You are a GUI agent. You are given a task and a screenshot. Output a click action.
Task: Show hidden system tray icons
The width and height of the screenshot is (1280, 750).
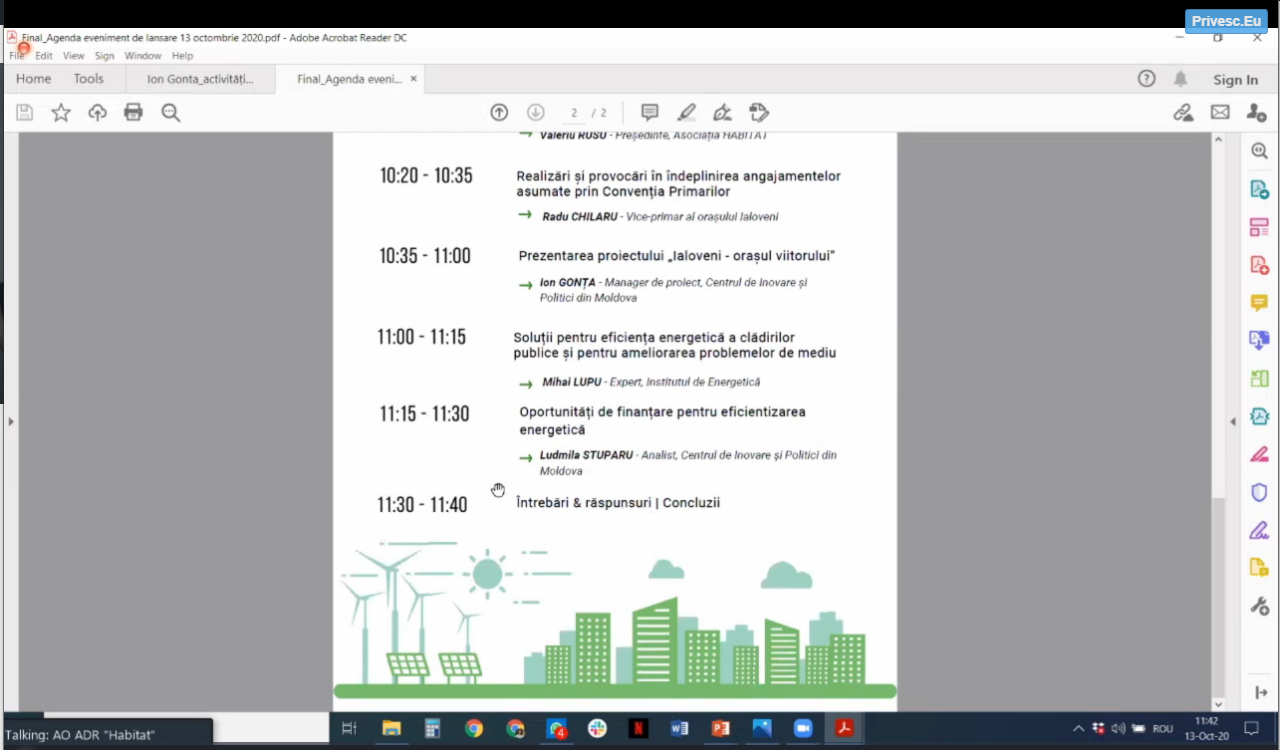point(1078,729)
